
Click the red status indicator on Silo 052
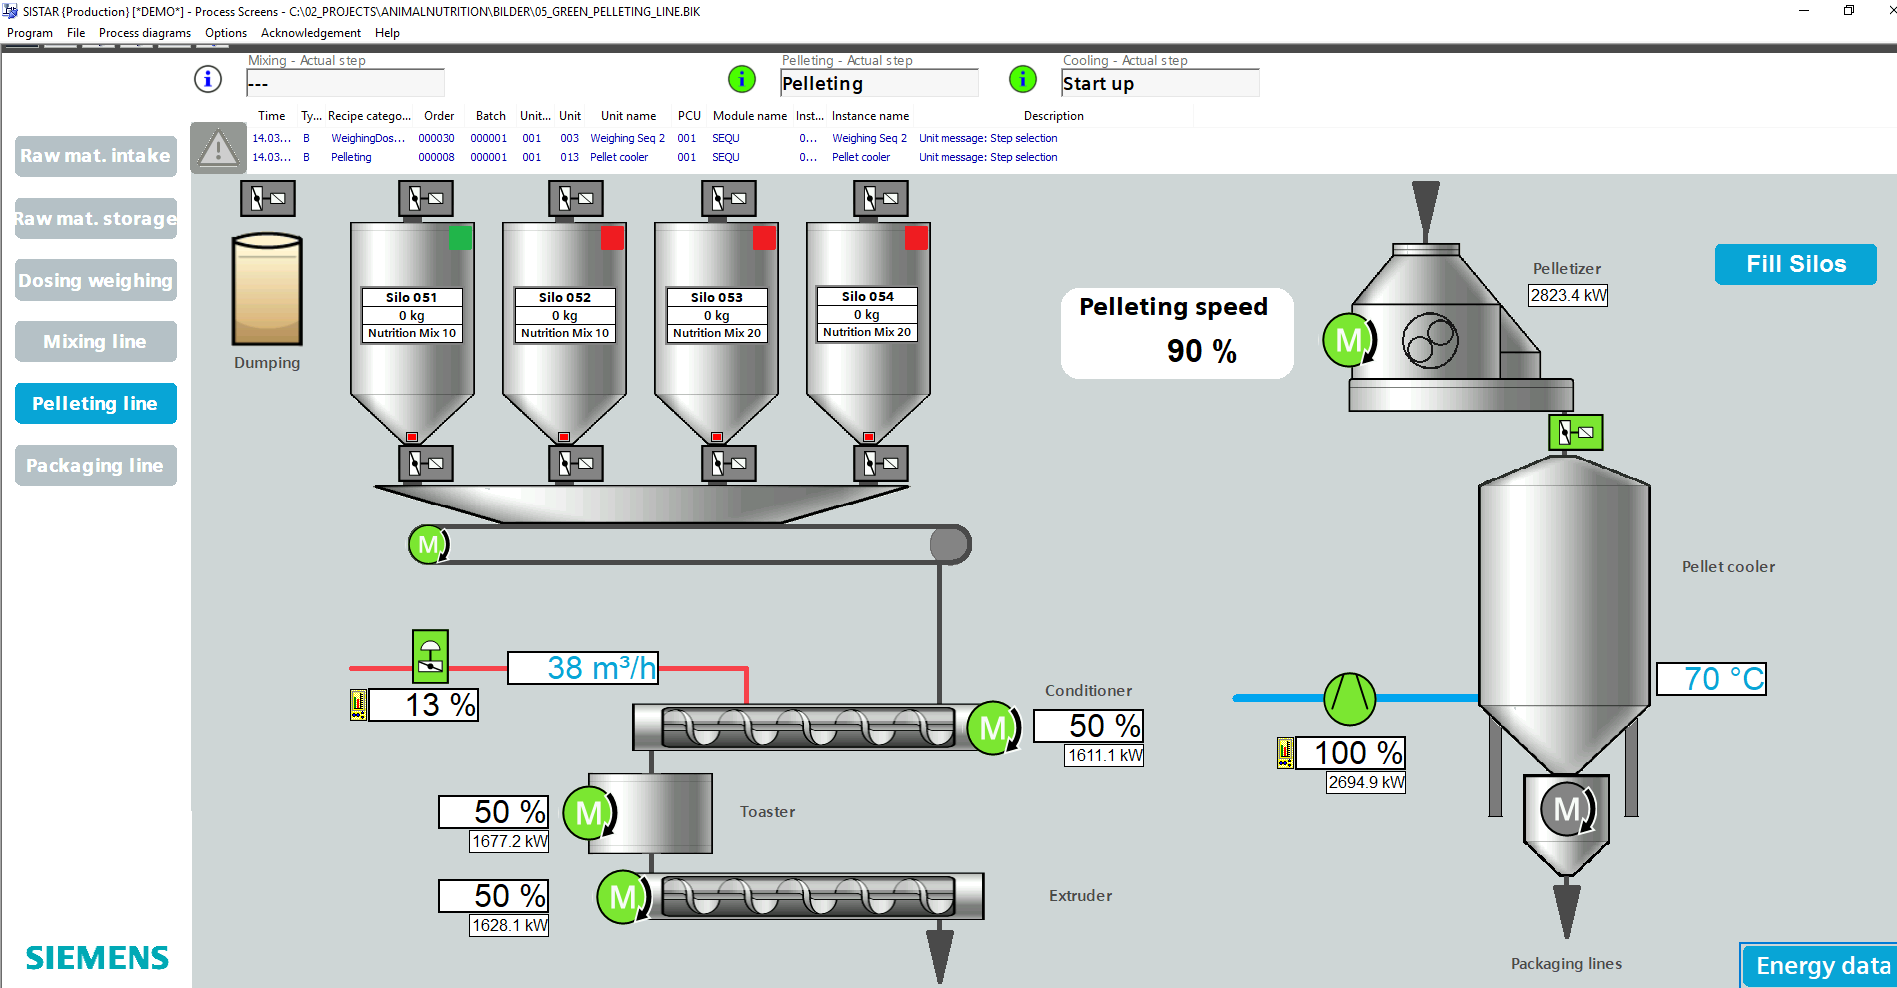point(612,238)
